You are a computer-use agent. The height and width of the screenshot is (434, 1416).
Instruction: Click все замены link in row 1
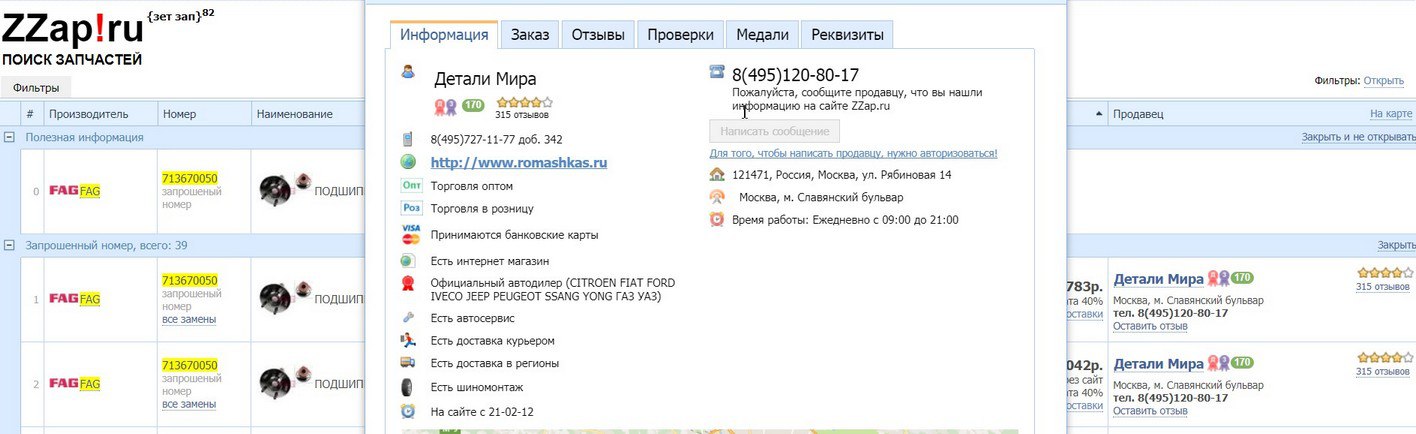pos(189,319)
